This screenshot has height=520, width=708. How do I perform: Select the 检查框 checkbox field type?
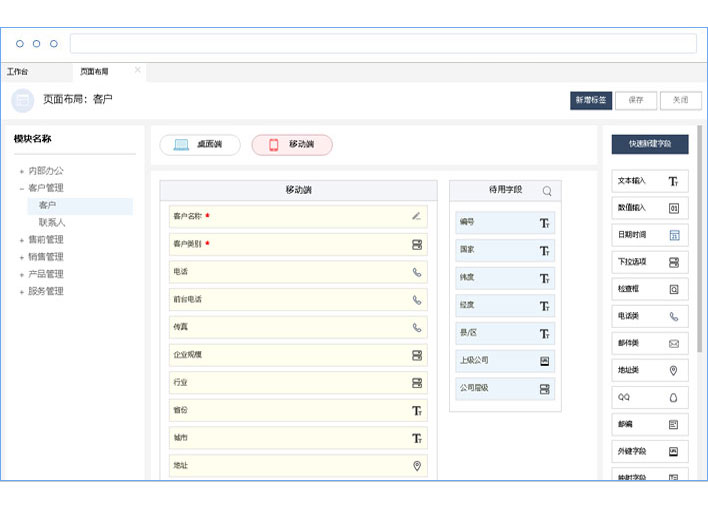pyautogui.click(x=650, y=289)
